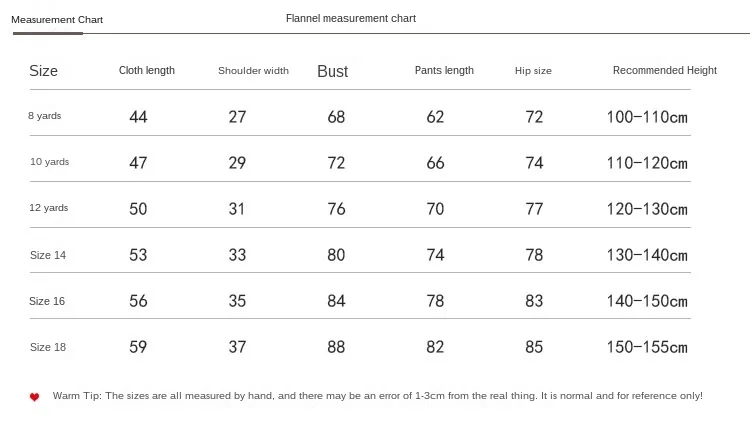Select the Size 18 row label

(48, 347)
